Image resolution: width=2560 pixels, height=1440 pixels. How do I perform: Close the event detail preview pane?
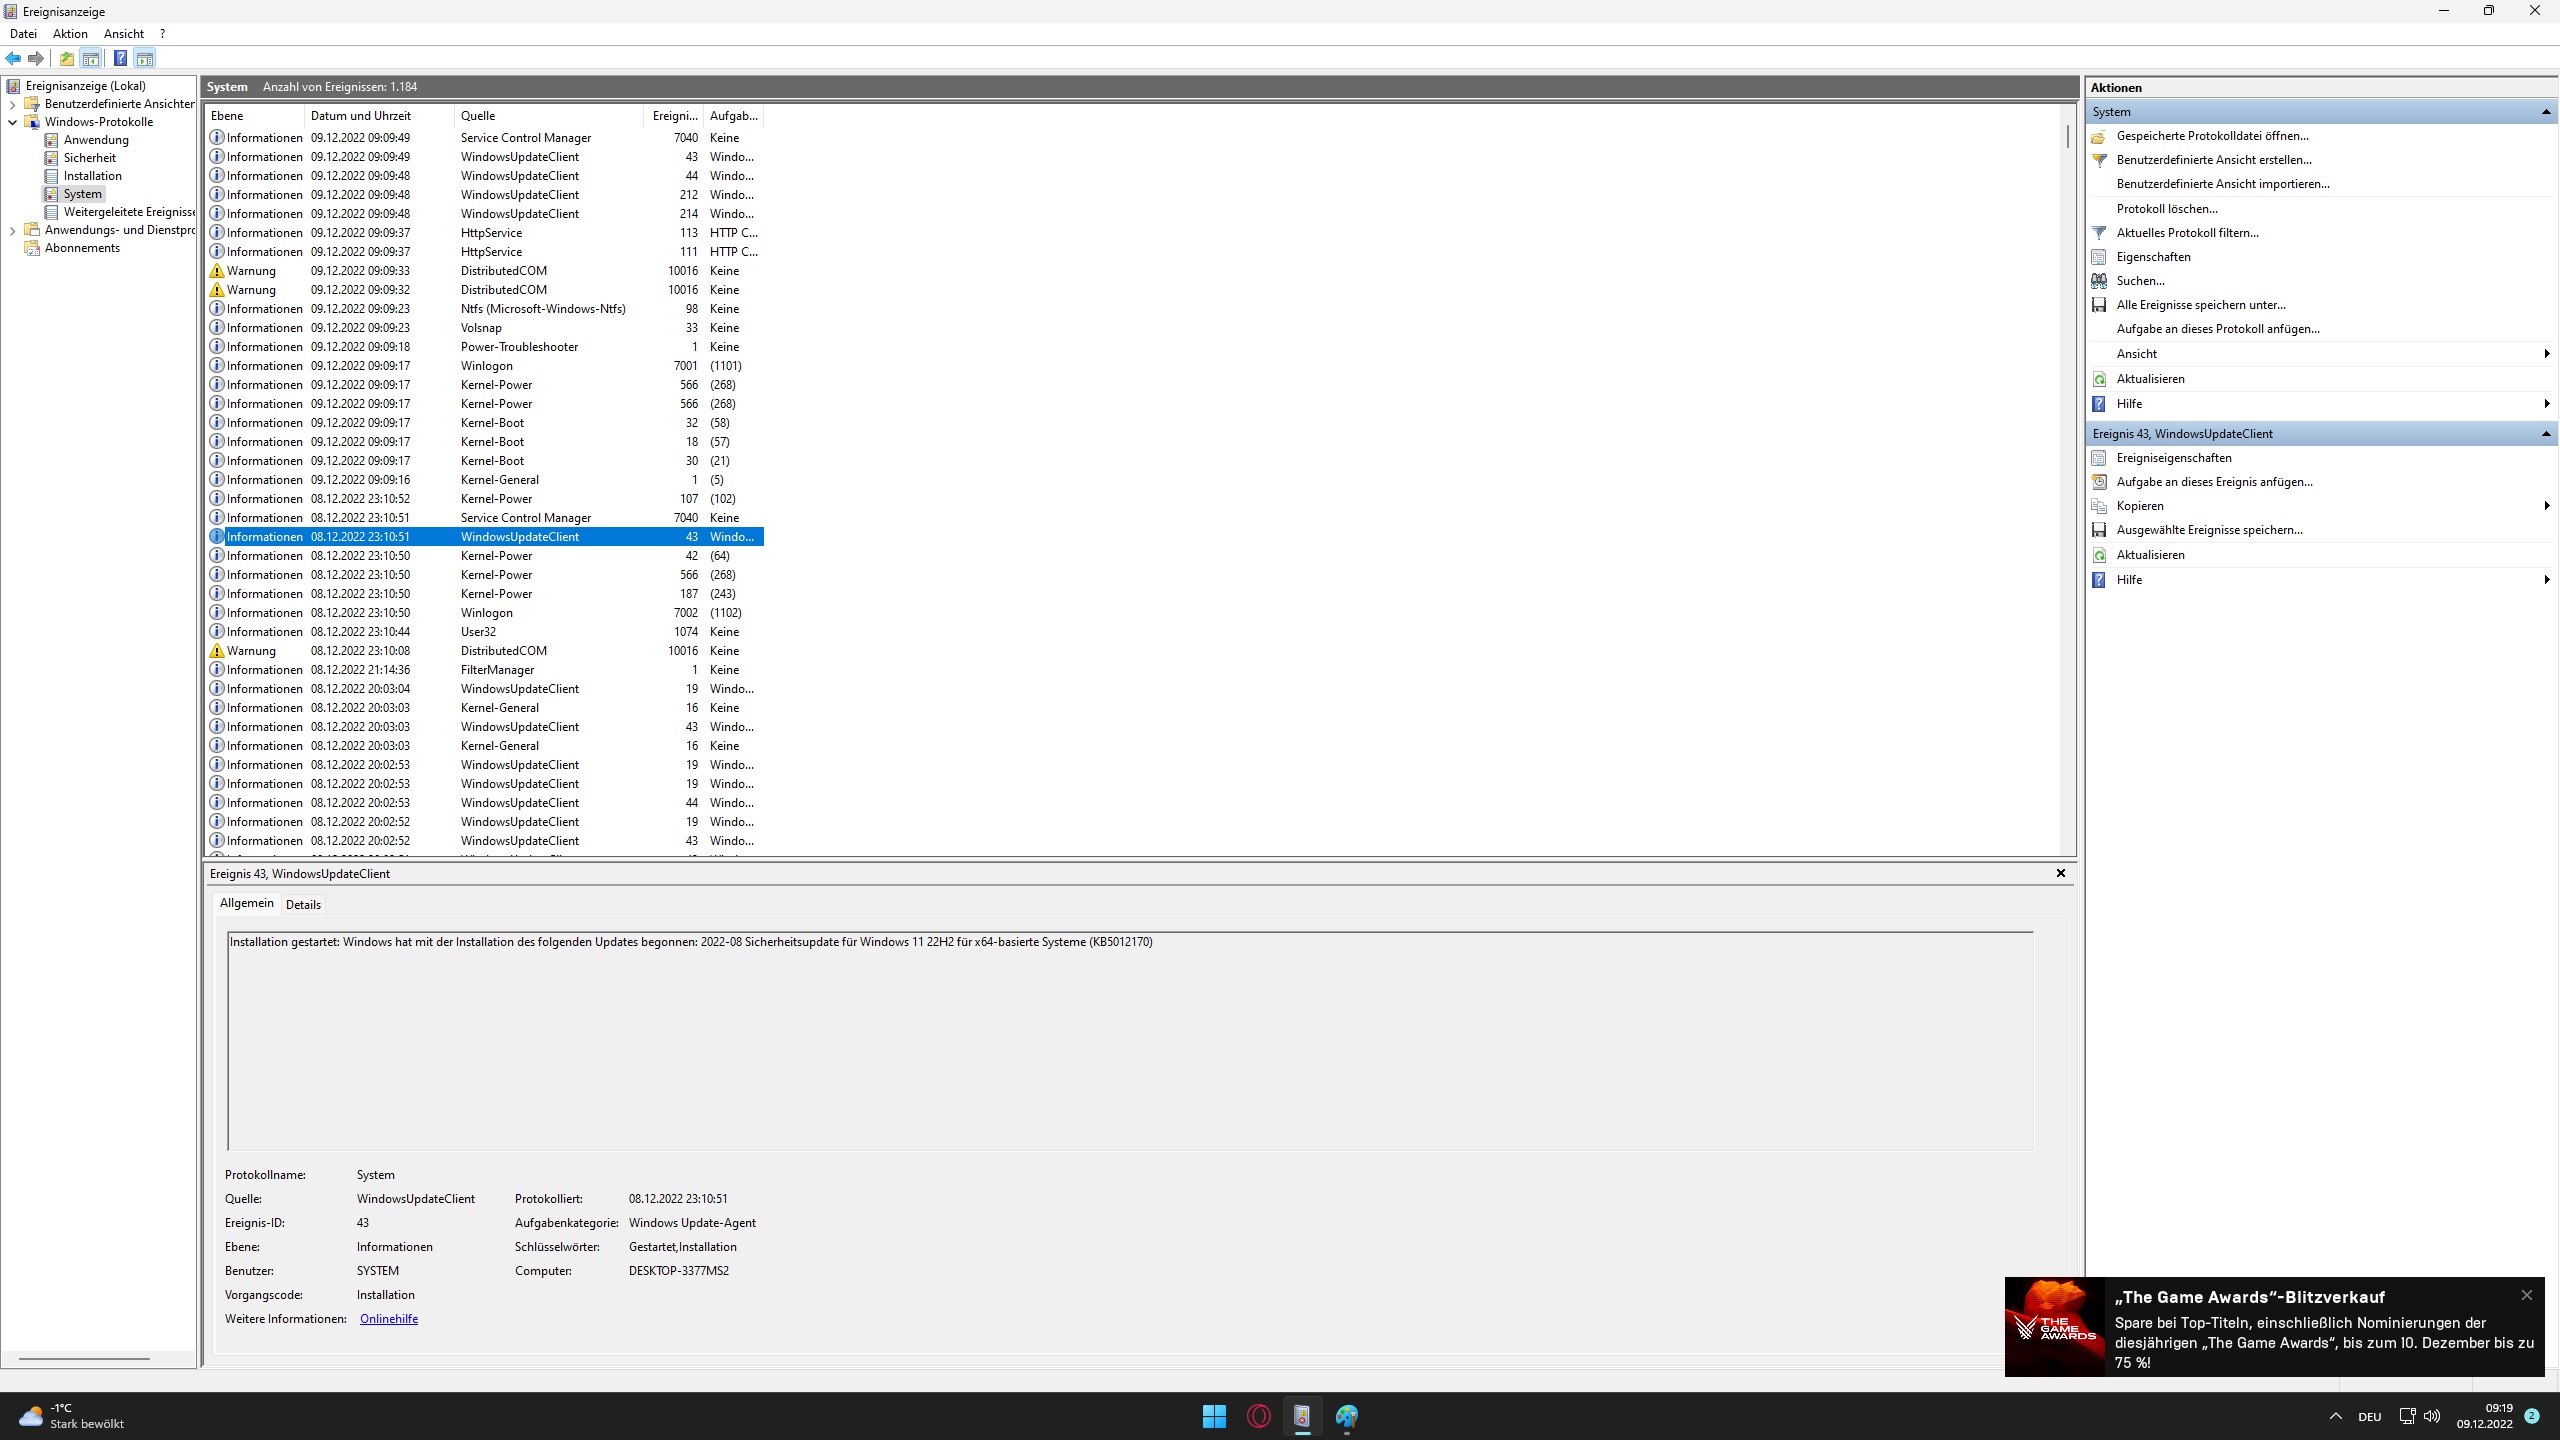(x=2060, y=873)
